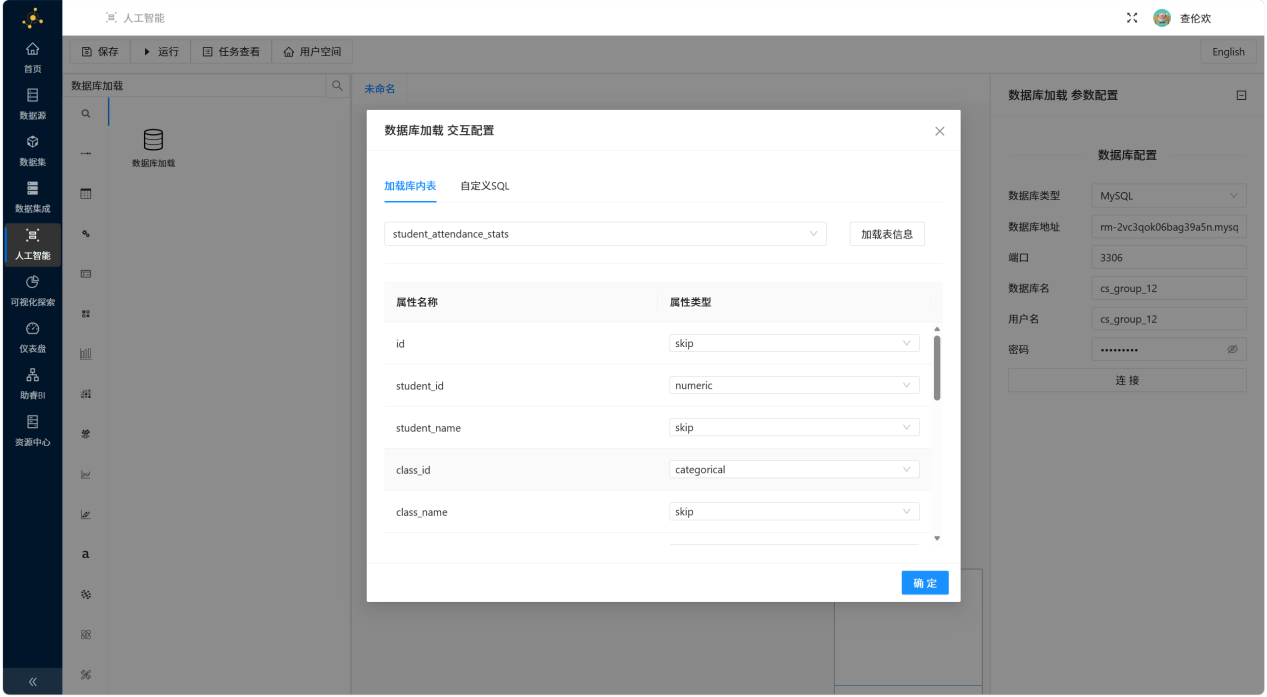
Task: Click the application logo at top-left
Action: tap(32, 18)
